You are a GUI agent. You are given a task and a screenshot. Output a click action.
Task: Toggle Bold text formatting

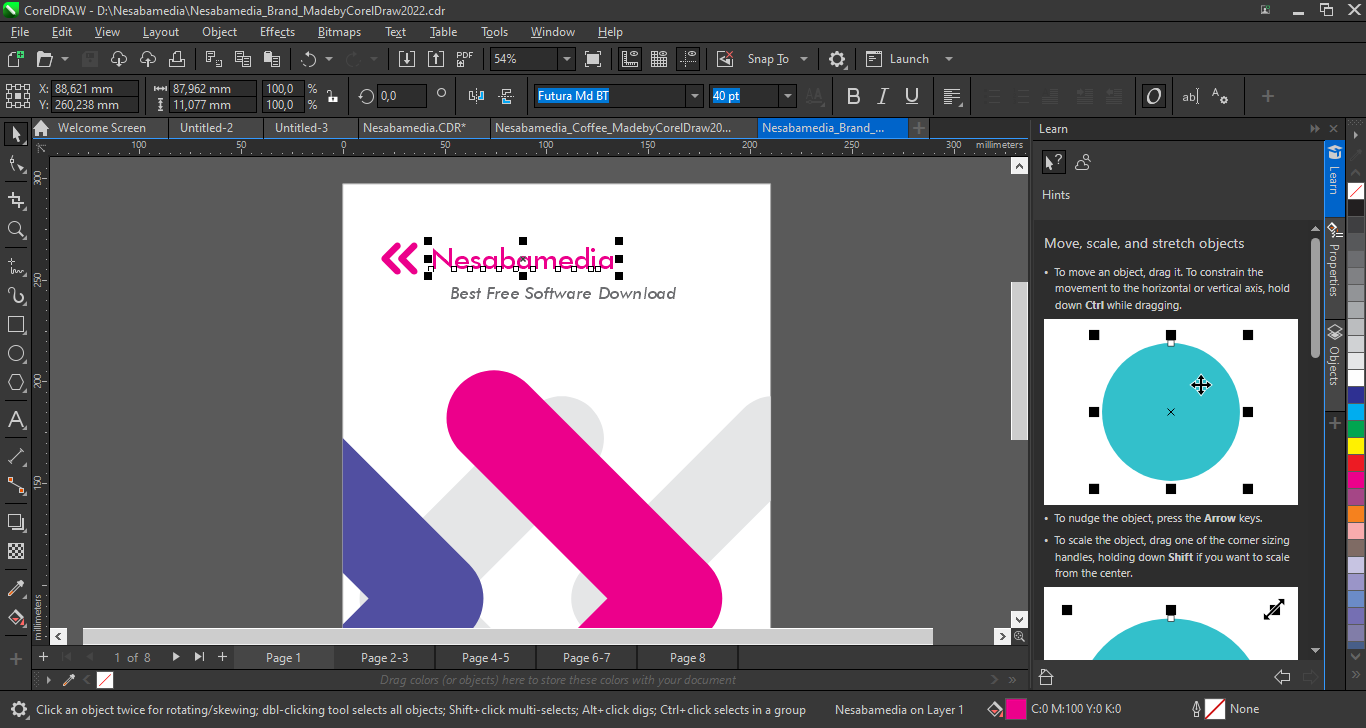pyautogui.click(x=853, y=96)
